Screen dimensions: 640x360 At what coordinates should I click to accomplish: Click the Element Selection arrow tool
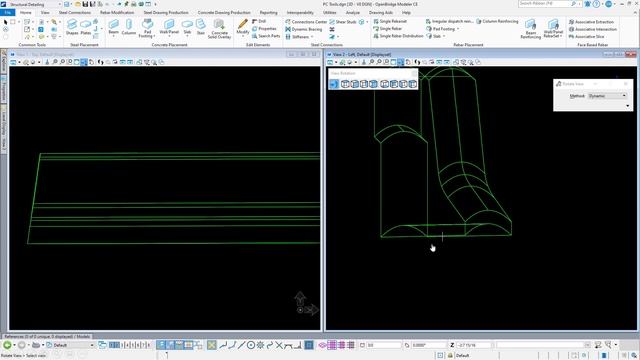click(6, 22)
